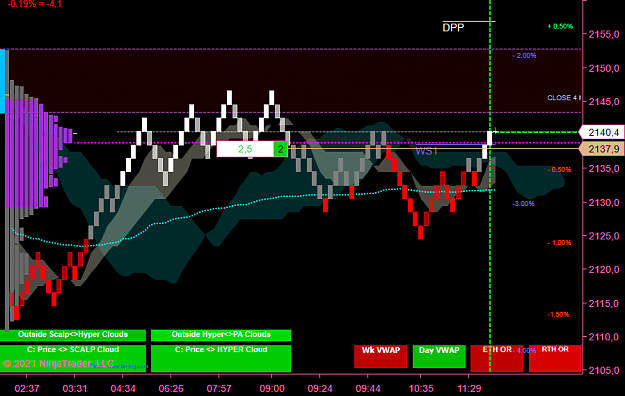
Task: Click the -0,19% = -4,1 change readout
Action: pyautogui.click(x=34, y=4)
